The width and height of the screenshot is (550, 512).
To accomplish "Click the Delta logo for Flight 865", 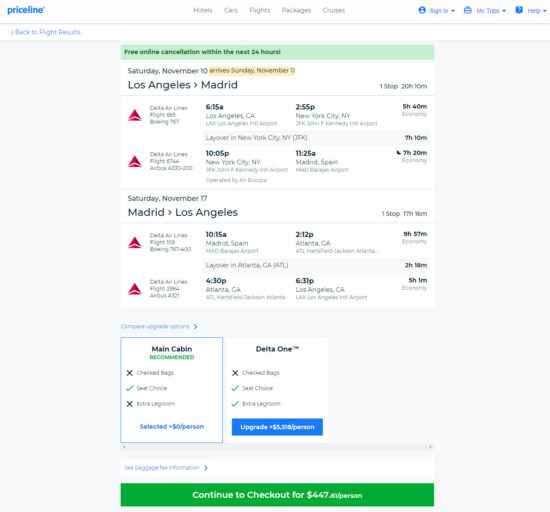I will pyautogui.click(x=135, y=115).
